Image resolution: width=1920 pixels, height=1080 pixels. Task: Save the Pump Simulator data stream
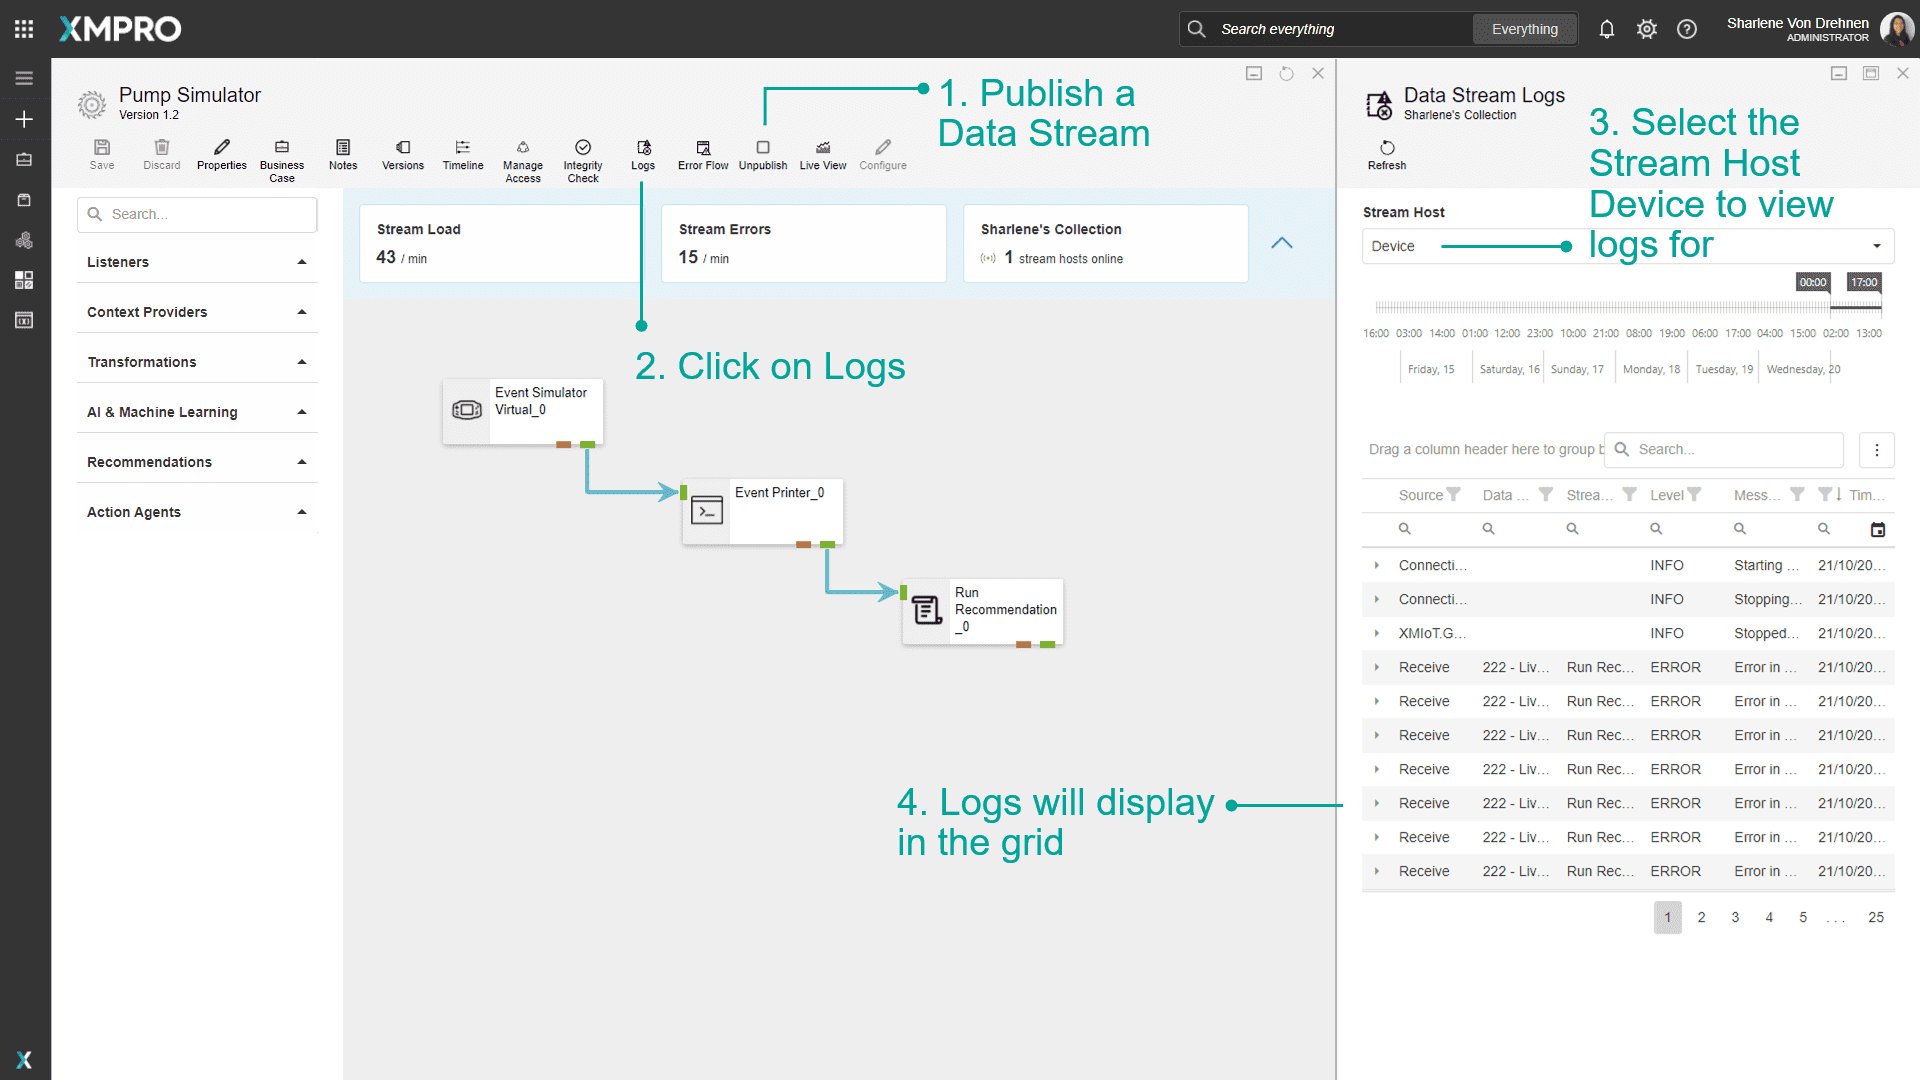101,155
